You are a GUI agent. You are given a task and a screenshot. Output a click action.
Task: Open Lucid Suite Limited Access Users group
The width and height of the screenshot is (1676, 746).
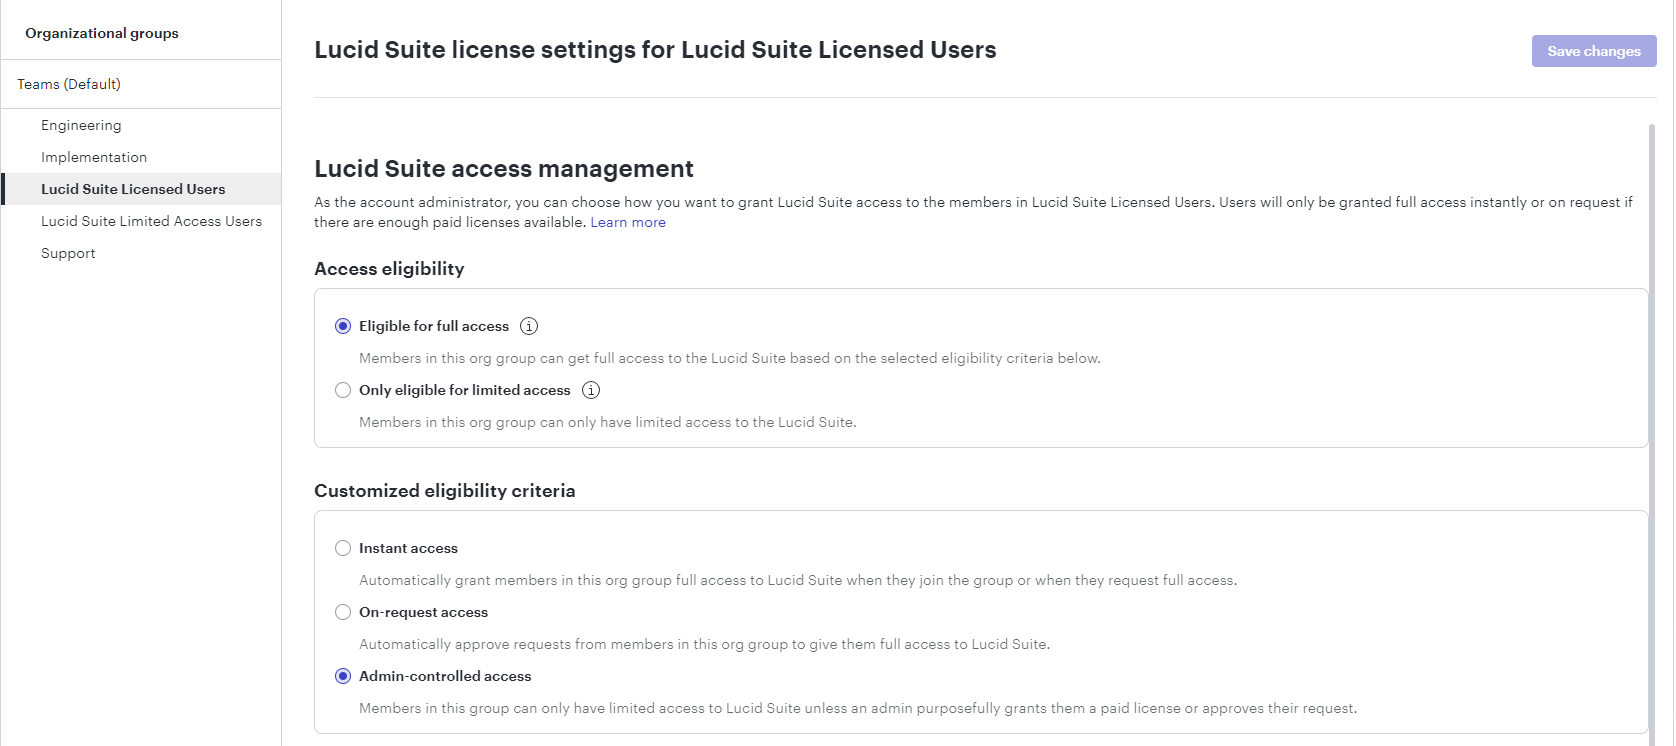(151, 221)
